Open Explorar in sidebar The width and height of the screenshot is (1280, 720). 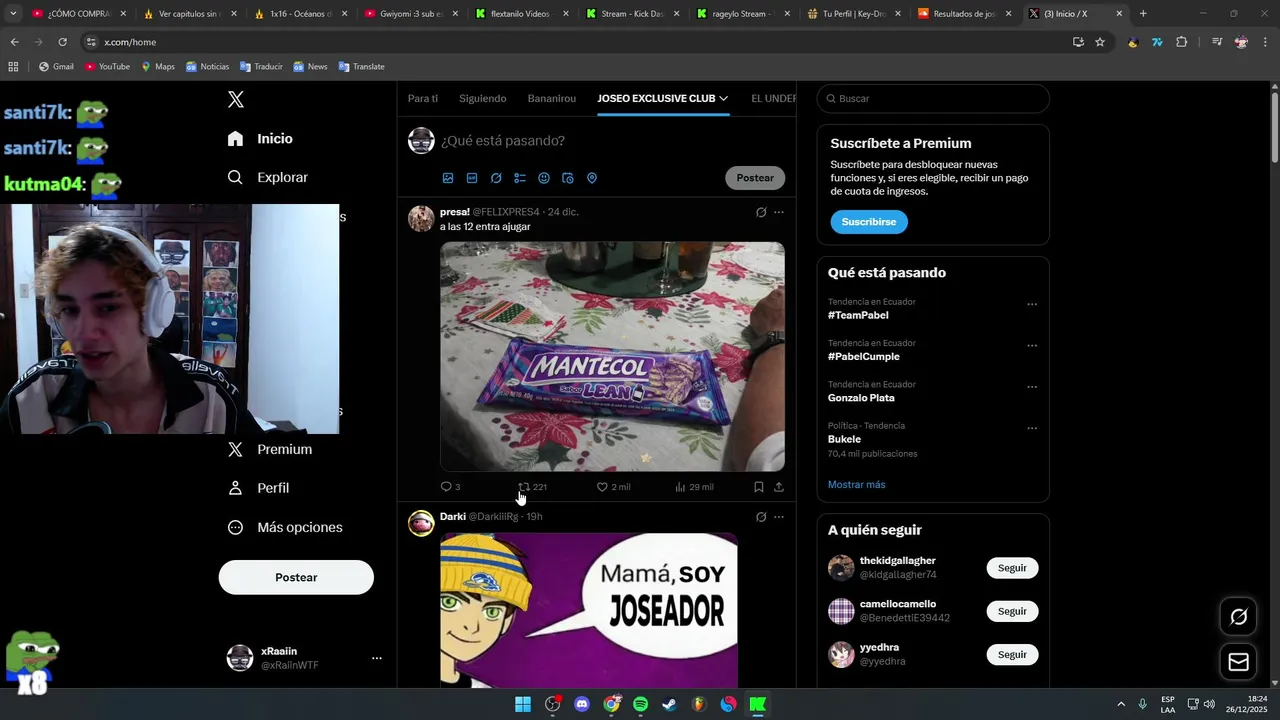tap(267, 177)
